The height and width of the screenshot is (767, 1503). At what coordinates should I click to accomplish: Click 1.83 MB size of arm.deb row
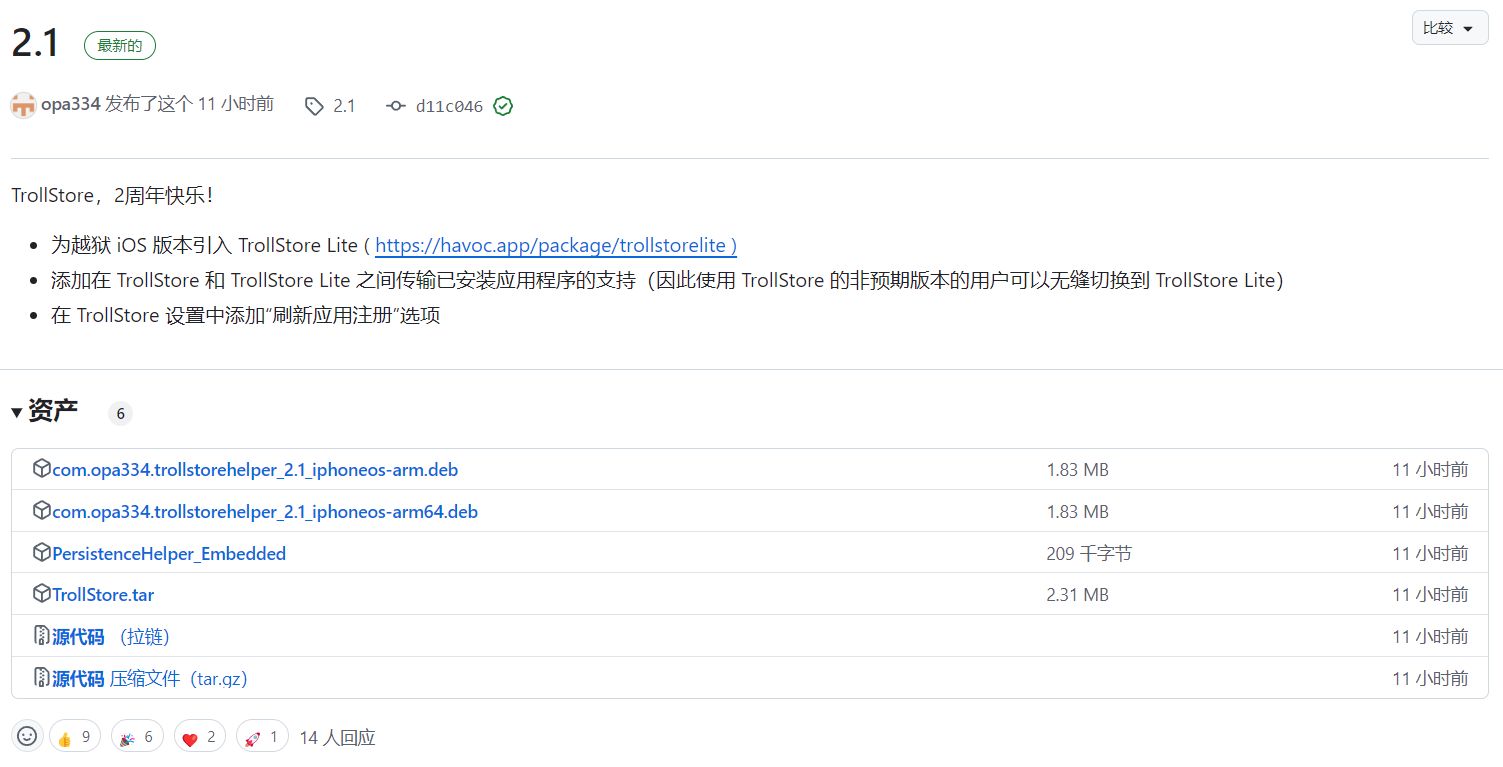1078,470
